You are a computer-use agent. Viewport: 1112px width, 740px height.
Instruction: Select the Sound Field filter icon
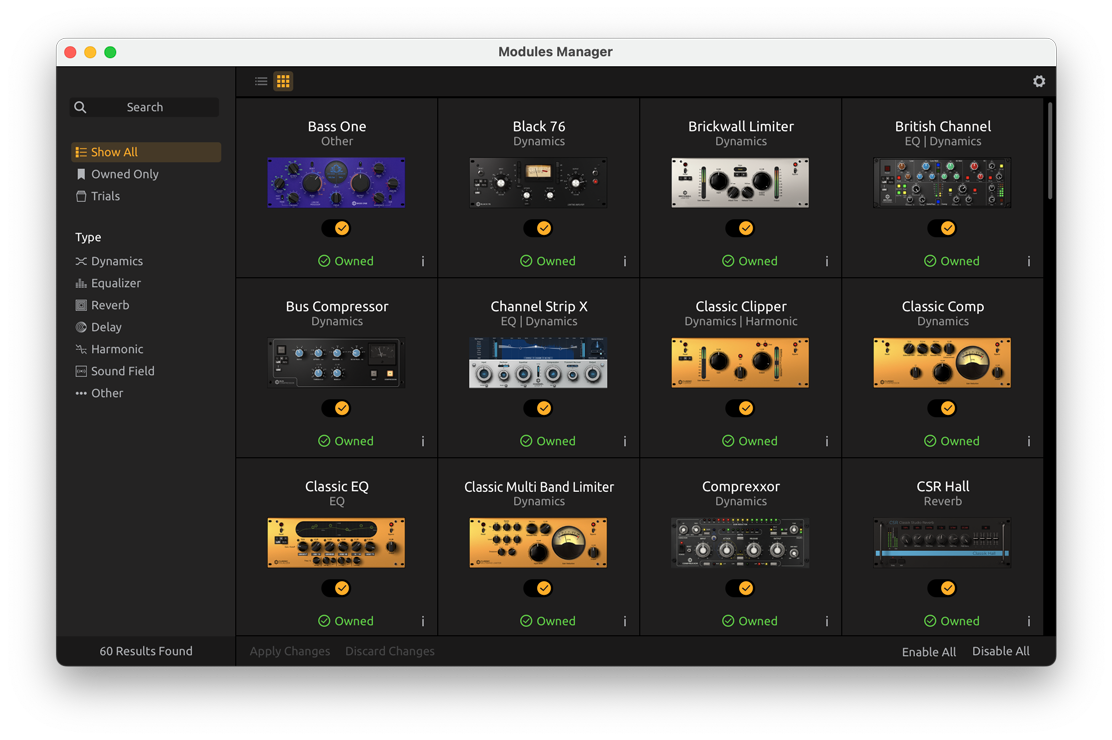point(79,371)
